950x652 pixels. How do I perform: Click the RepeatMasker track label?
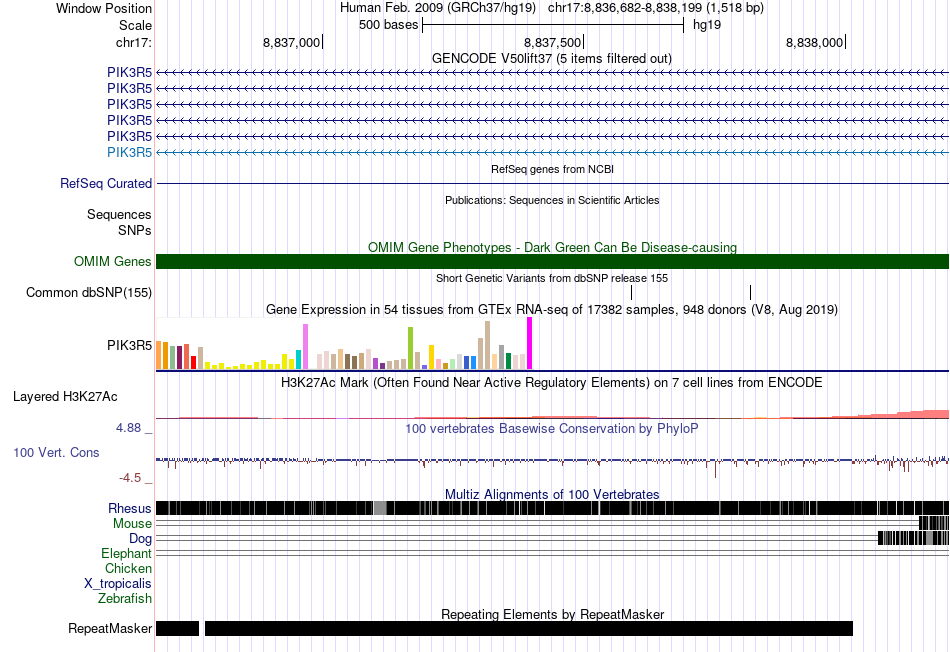[x=110, y=628]
